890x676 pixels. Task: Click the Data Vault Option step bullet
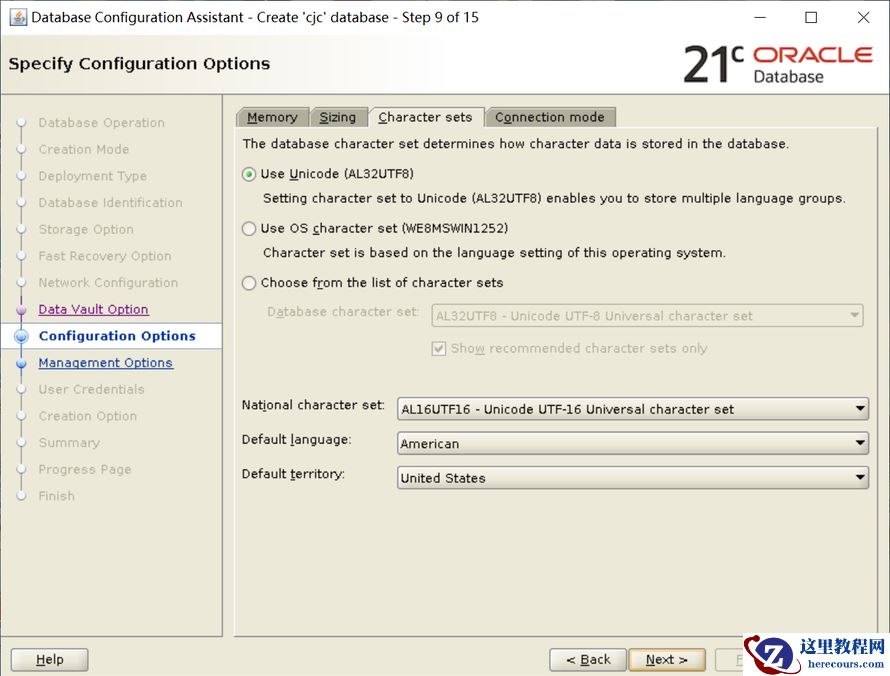pyautogui.click(x=22, y=310)
